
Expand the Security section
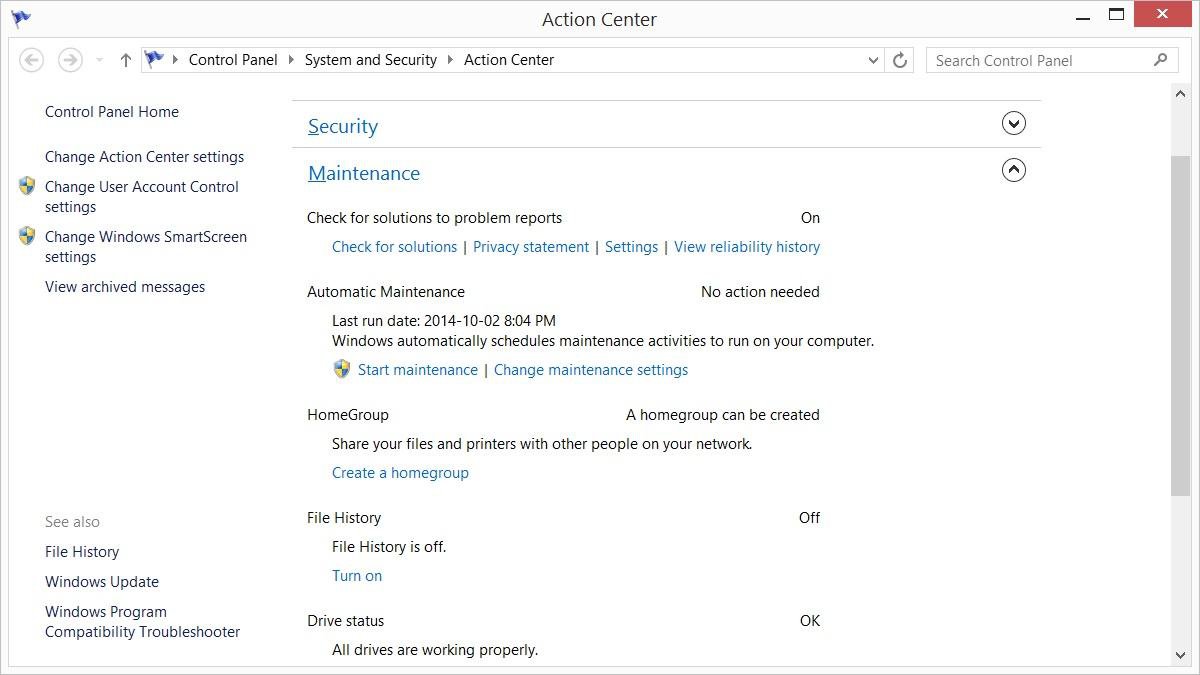click(1013, 122)
